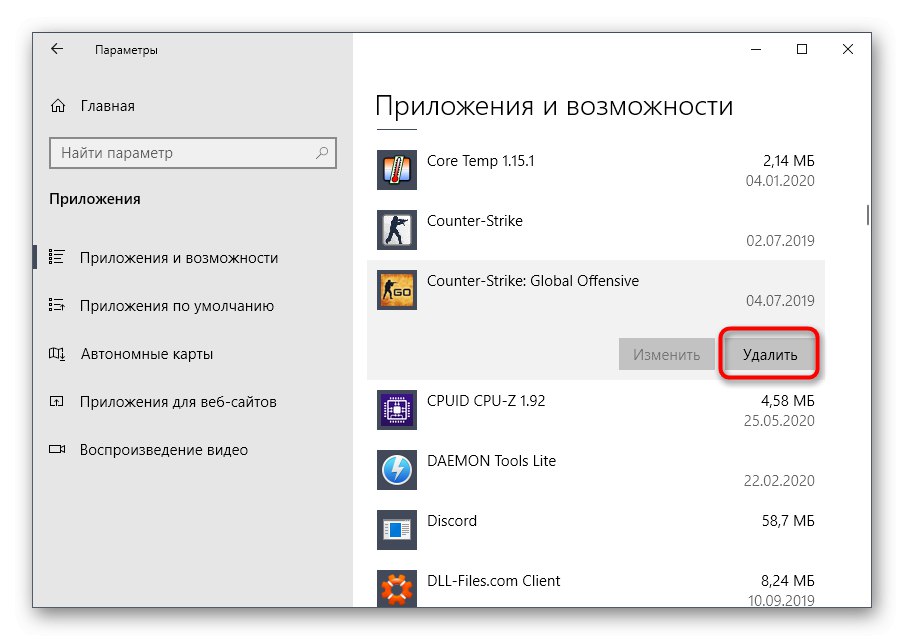
Task: Click the 4,58 МБ size value
Action: [x=788, y=401]
